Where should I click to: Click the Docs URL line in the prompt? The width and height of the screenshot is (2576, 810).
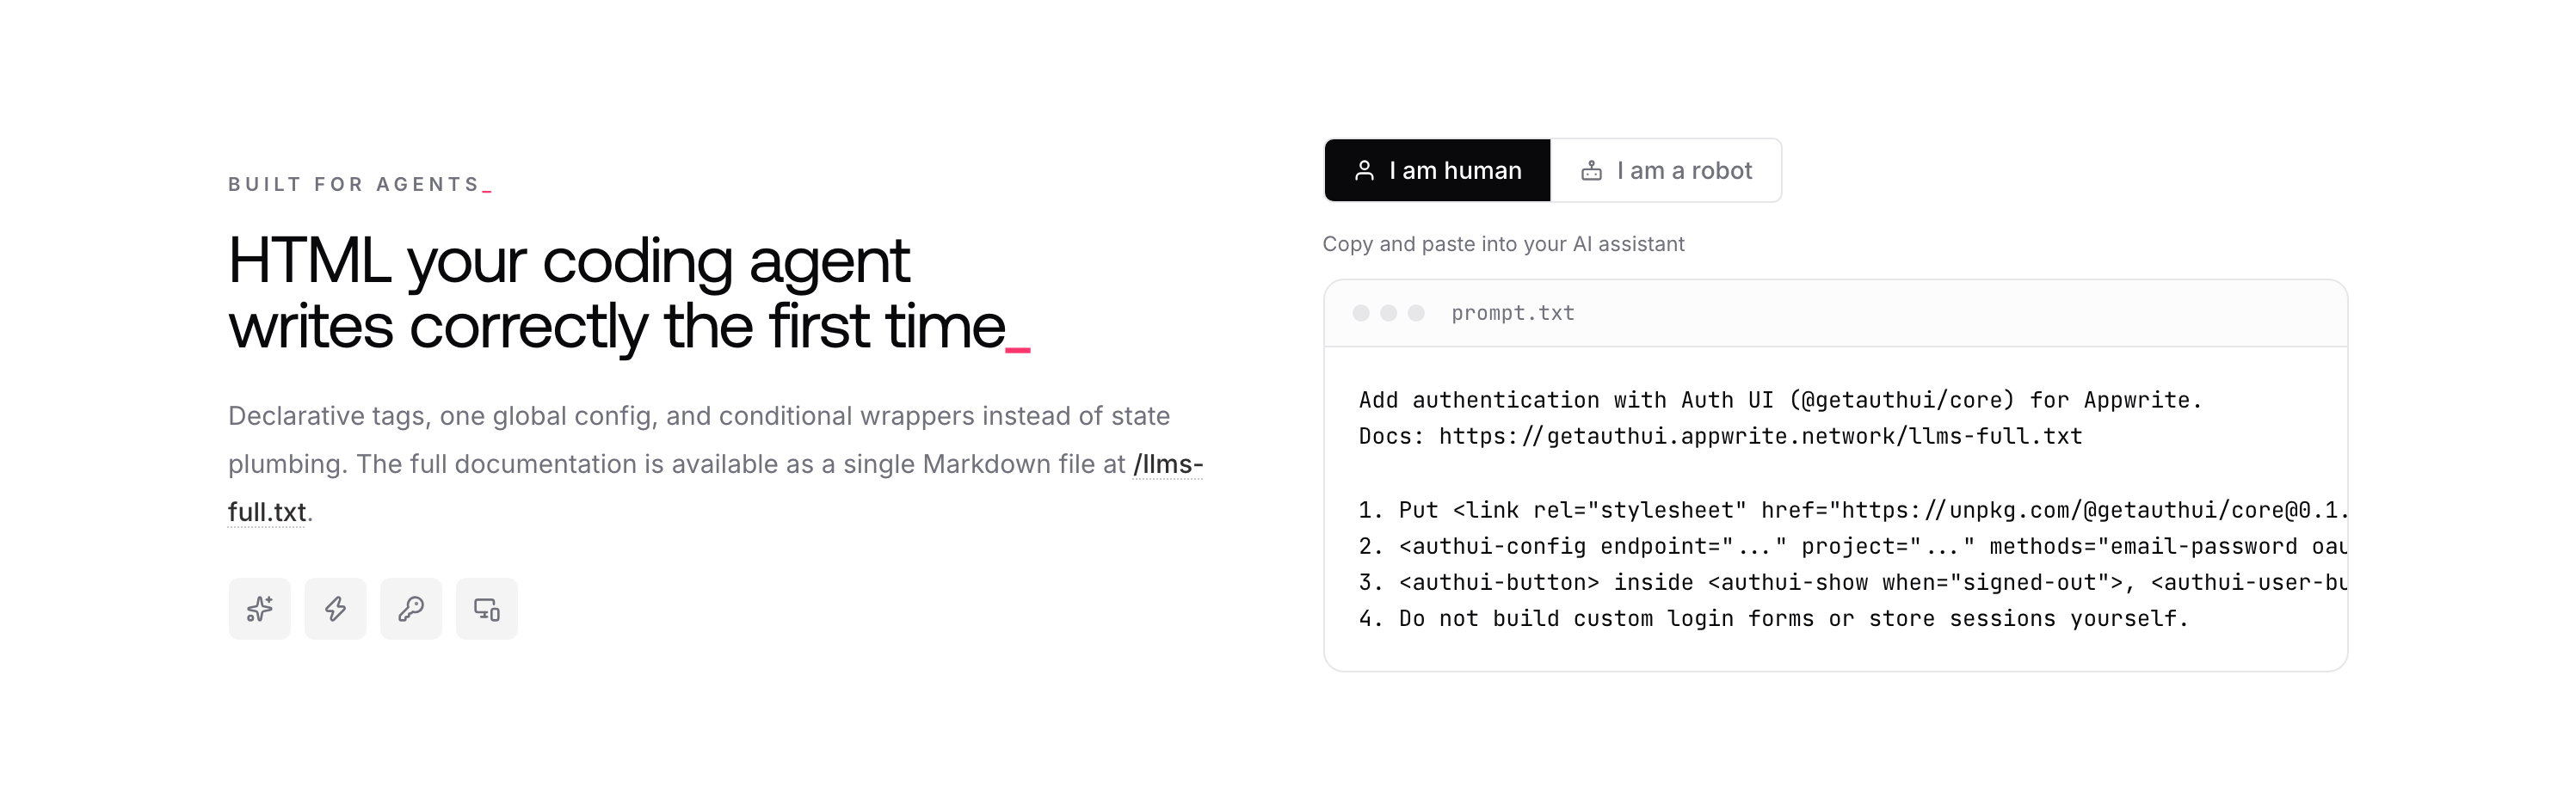pos(1720,436)
